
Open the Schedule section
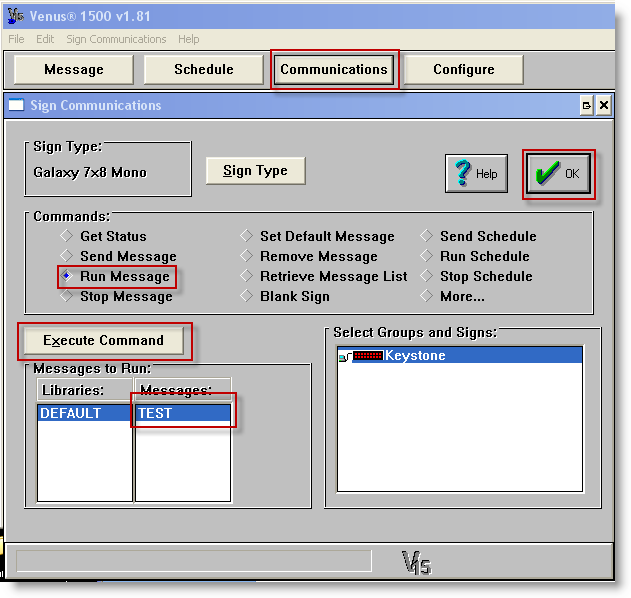click(203, 70)
